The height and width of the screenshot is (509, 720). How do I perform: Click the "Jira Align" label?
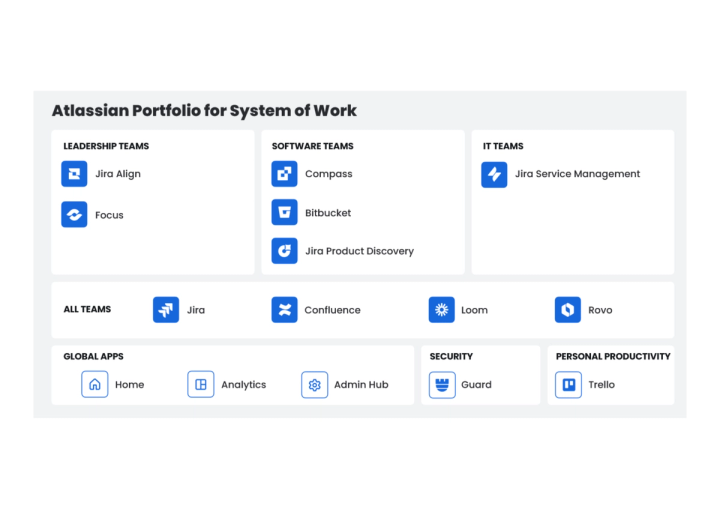click(118, 174)
